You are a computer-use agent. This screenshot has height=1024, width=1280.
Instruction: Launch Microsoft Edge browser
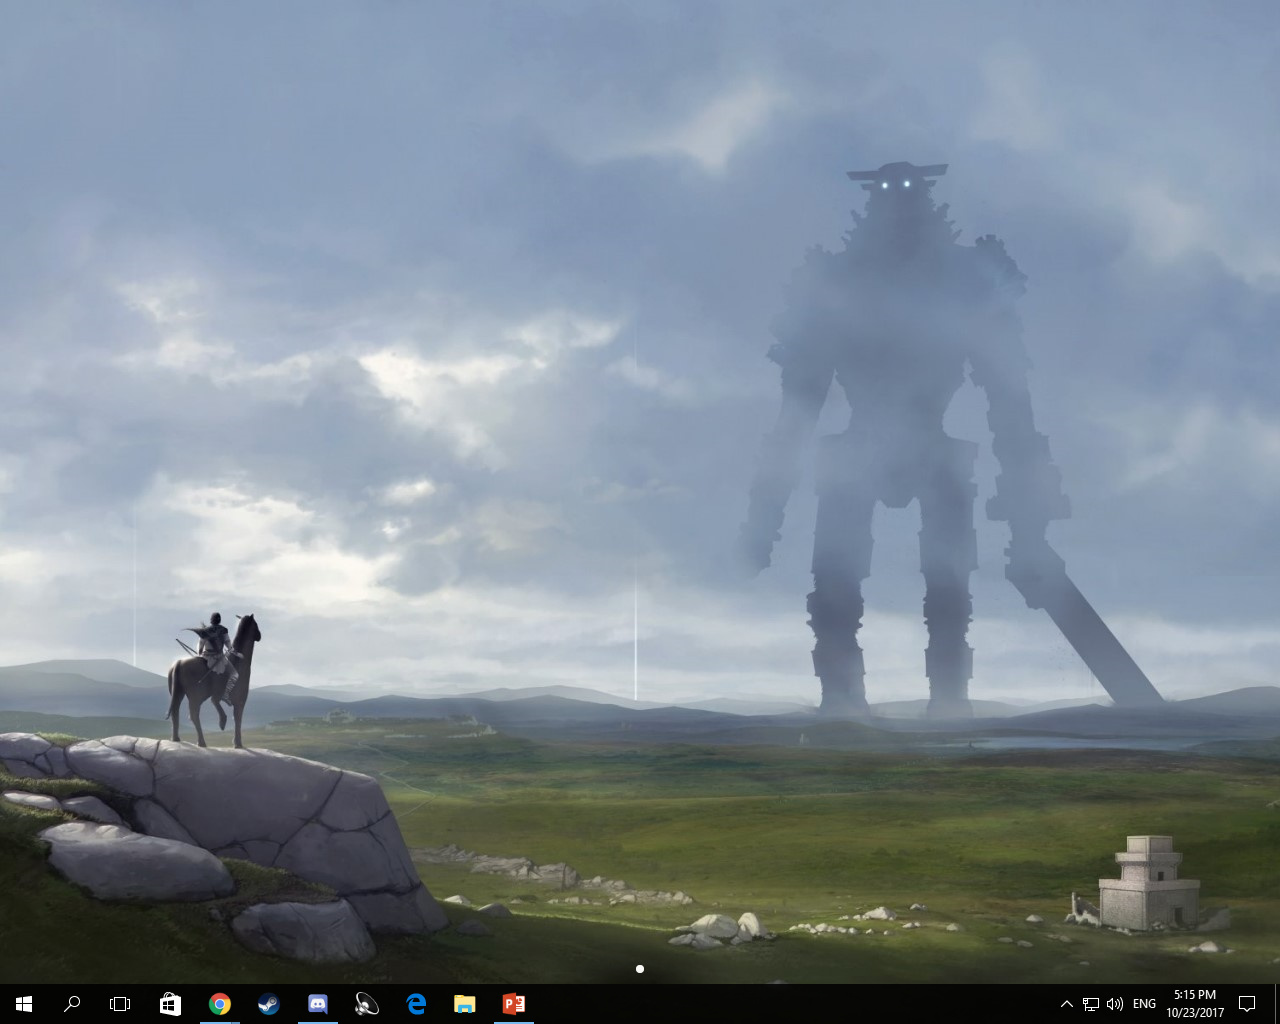[416, 1004]
